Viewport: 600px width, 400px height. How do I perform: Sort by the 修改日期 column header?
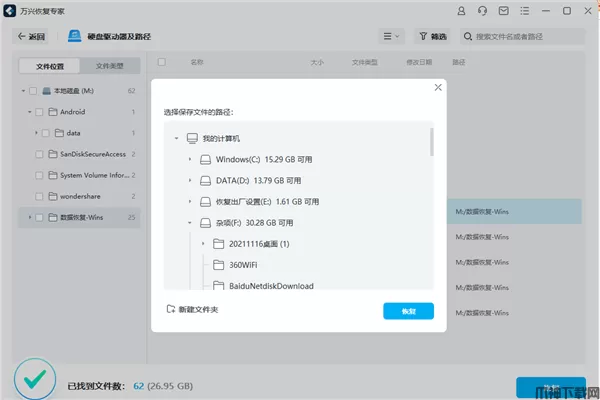click(419, 62)
